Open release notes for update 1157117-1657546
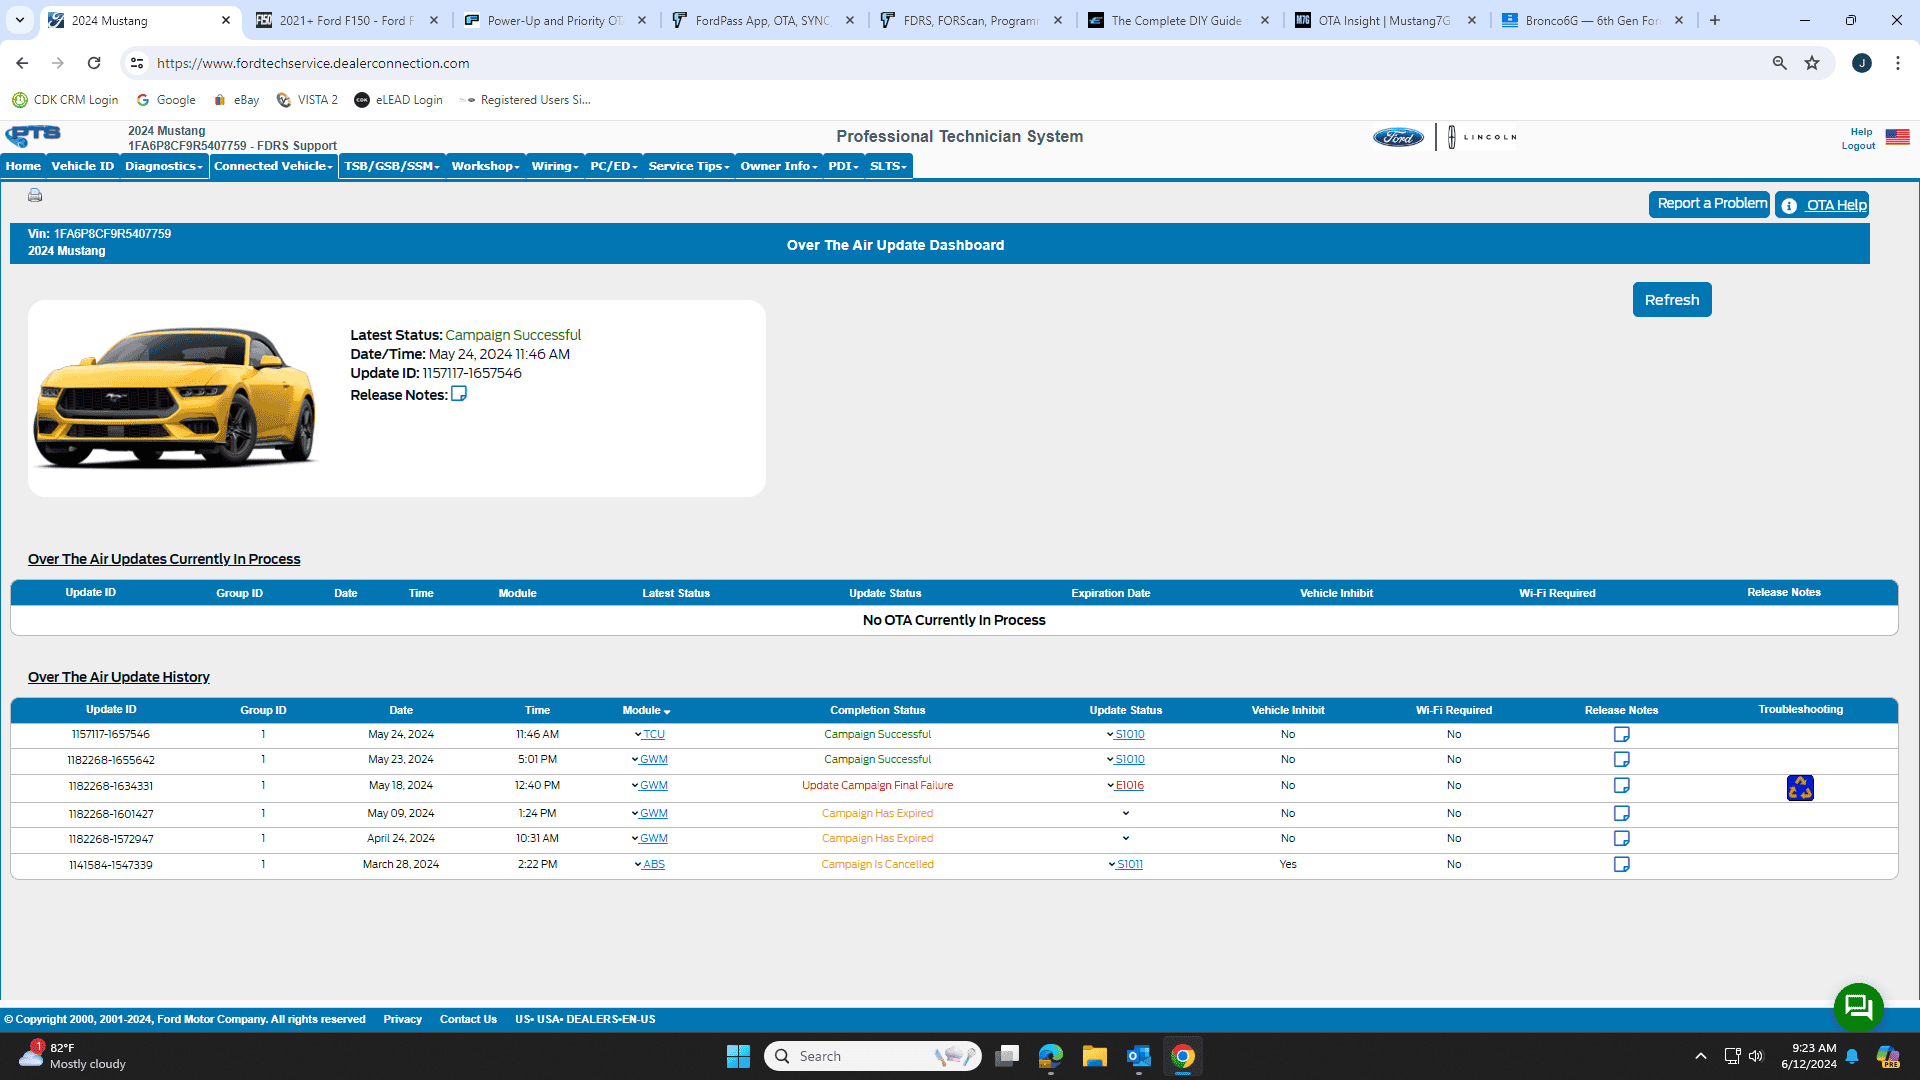1920x1080 pixels. (x=1621, y=735)
